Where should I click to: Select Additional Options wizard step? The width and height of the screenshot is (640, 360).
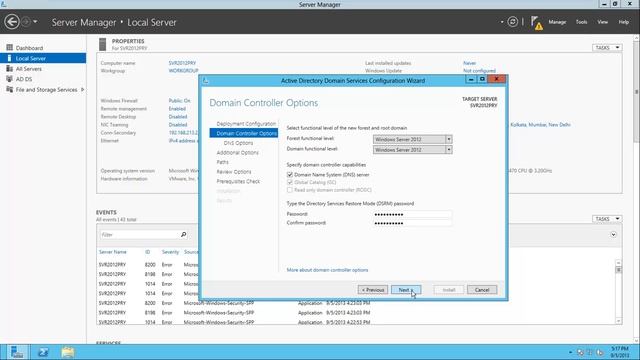point(238,153)
